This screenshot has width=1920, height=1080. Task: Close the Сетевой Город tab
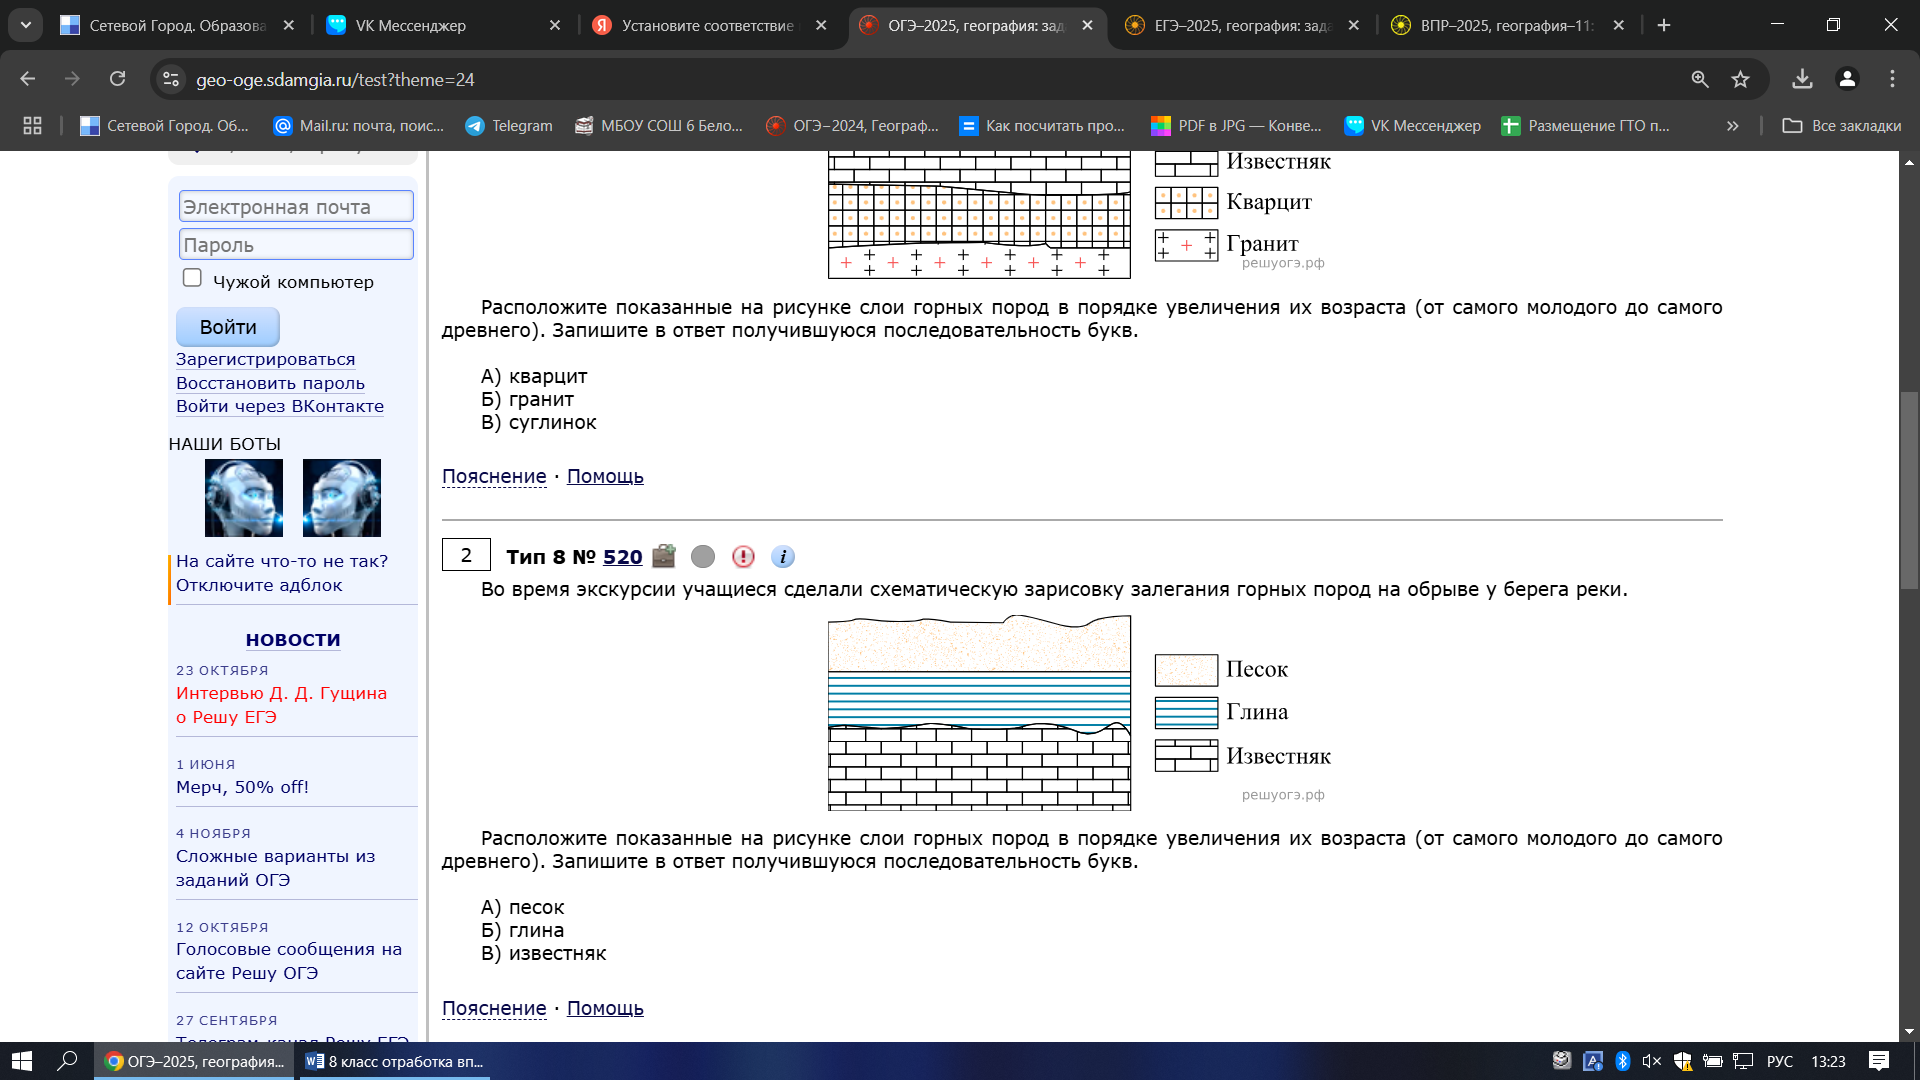coord(288,25)
